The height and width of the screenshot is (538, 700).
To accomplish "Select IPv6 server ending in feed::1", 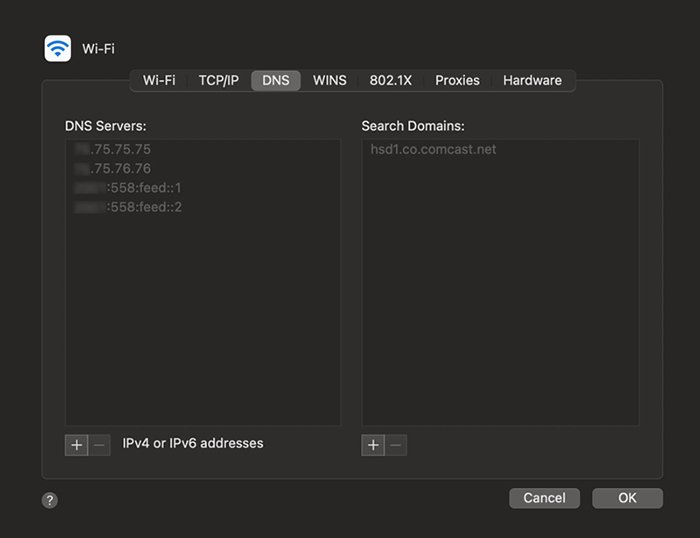I will 128,188.
